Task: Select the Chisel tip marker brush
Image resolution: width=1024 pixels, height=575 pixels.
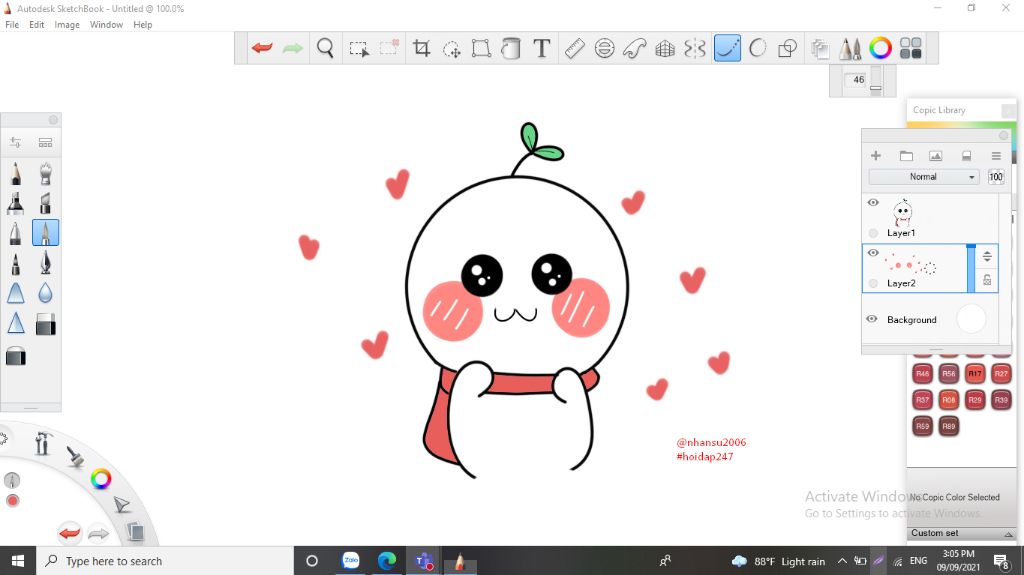Action: click(45, 203)
